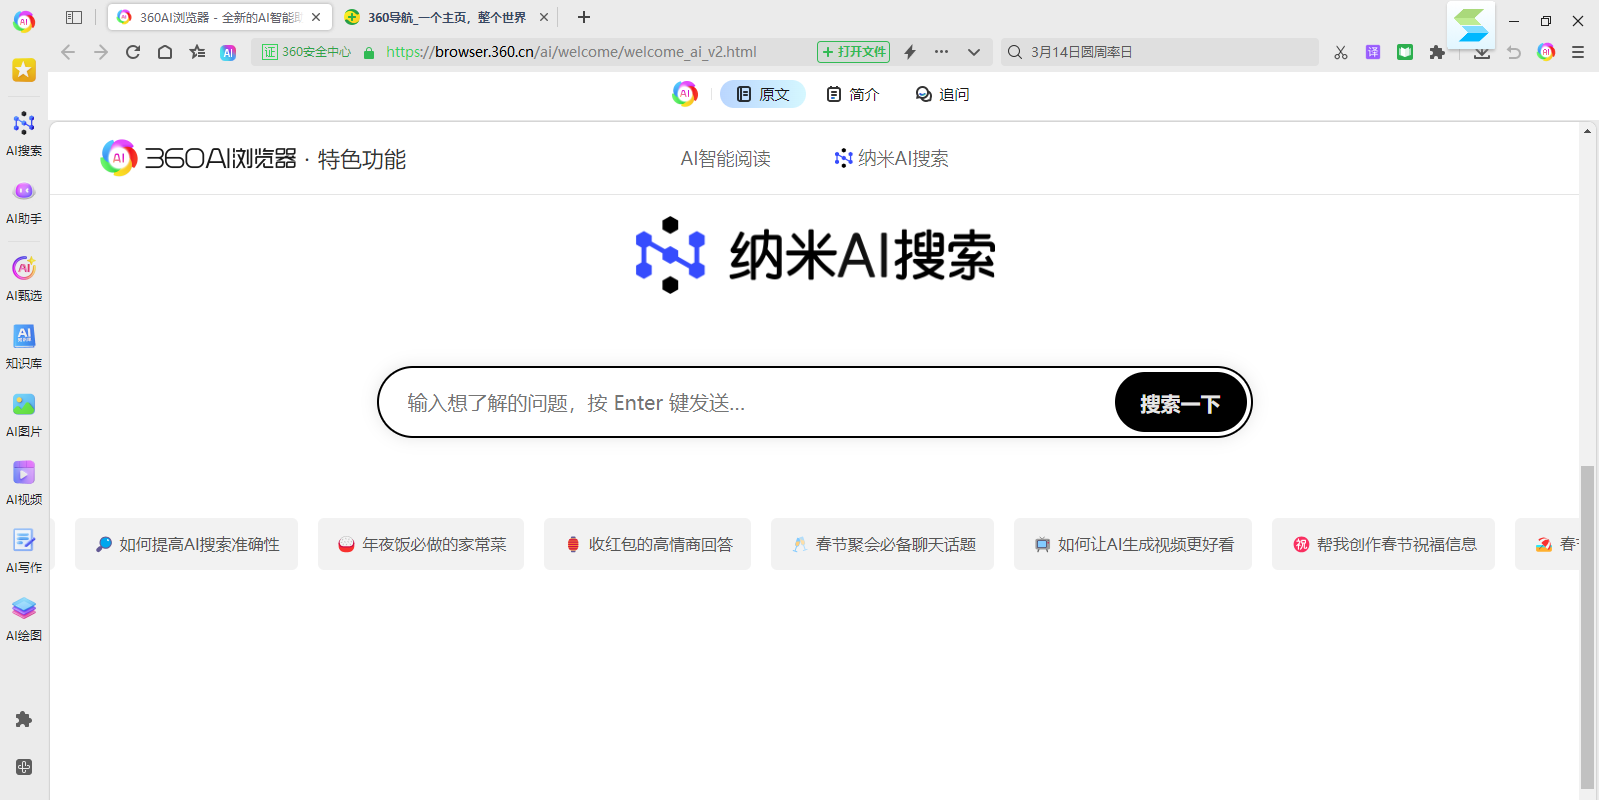The height and width of the screenshot is (800, 1599).
Task: Click the 搜索一下 search button
Action: (1180, 403)
